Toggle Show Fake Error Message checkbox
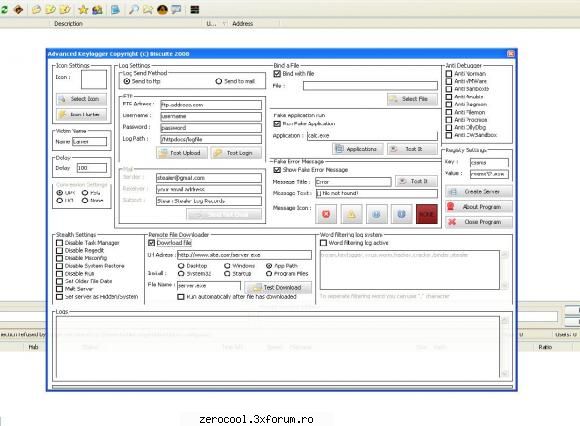 pos(277,170)
